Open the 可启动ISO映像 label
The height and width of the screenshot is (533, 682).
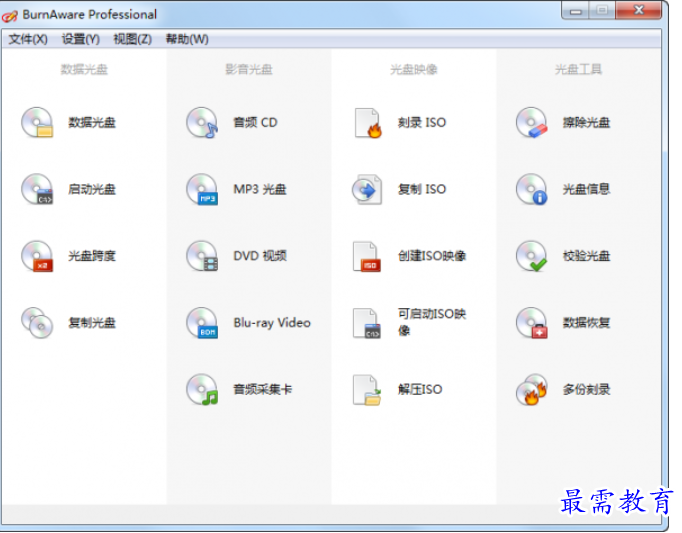(x=432, y=322)
